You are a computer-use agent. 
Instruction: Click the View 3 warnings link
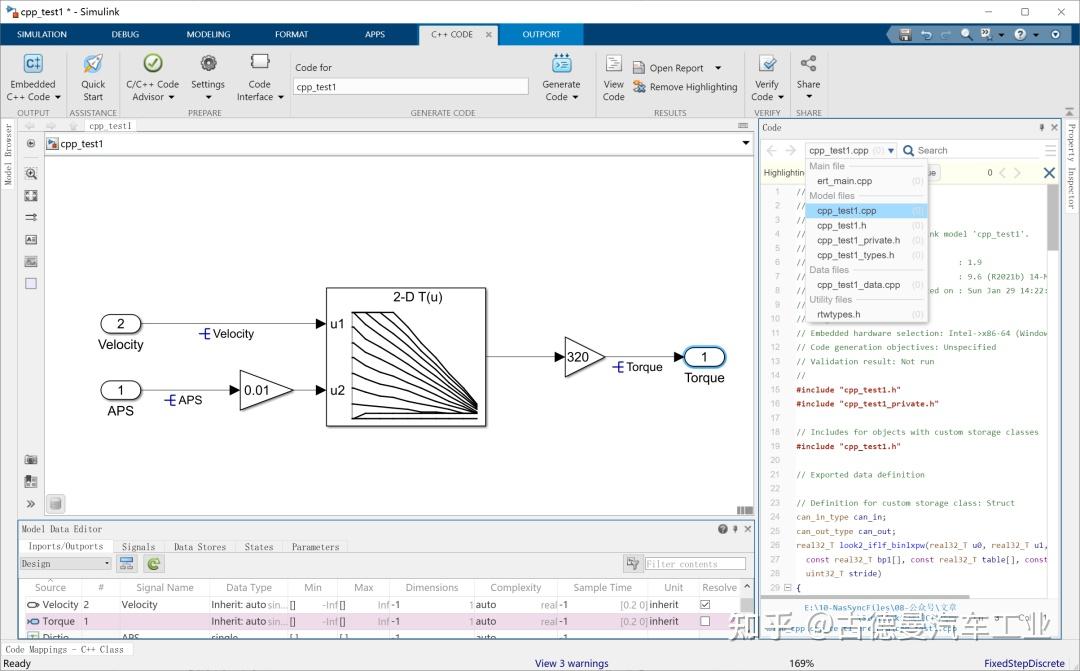(571, 663)
